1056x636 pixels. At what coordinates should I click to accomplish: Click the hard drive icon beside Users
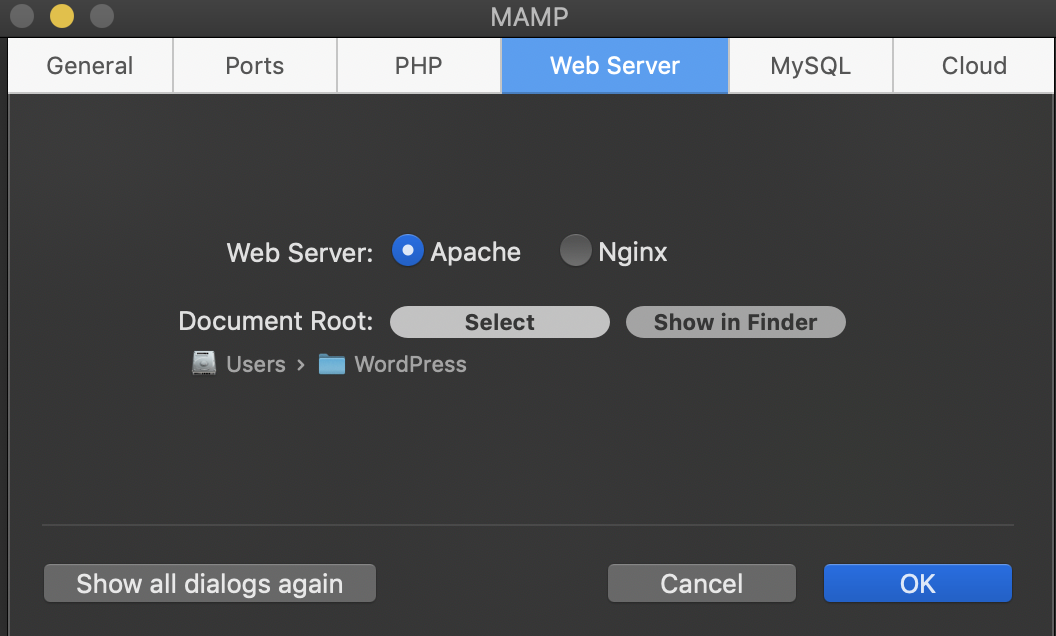pyautogui.click(x=204, y=364)
